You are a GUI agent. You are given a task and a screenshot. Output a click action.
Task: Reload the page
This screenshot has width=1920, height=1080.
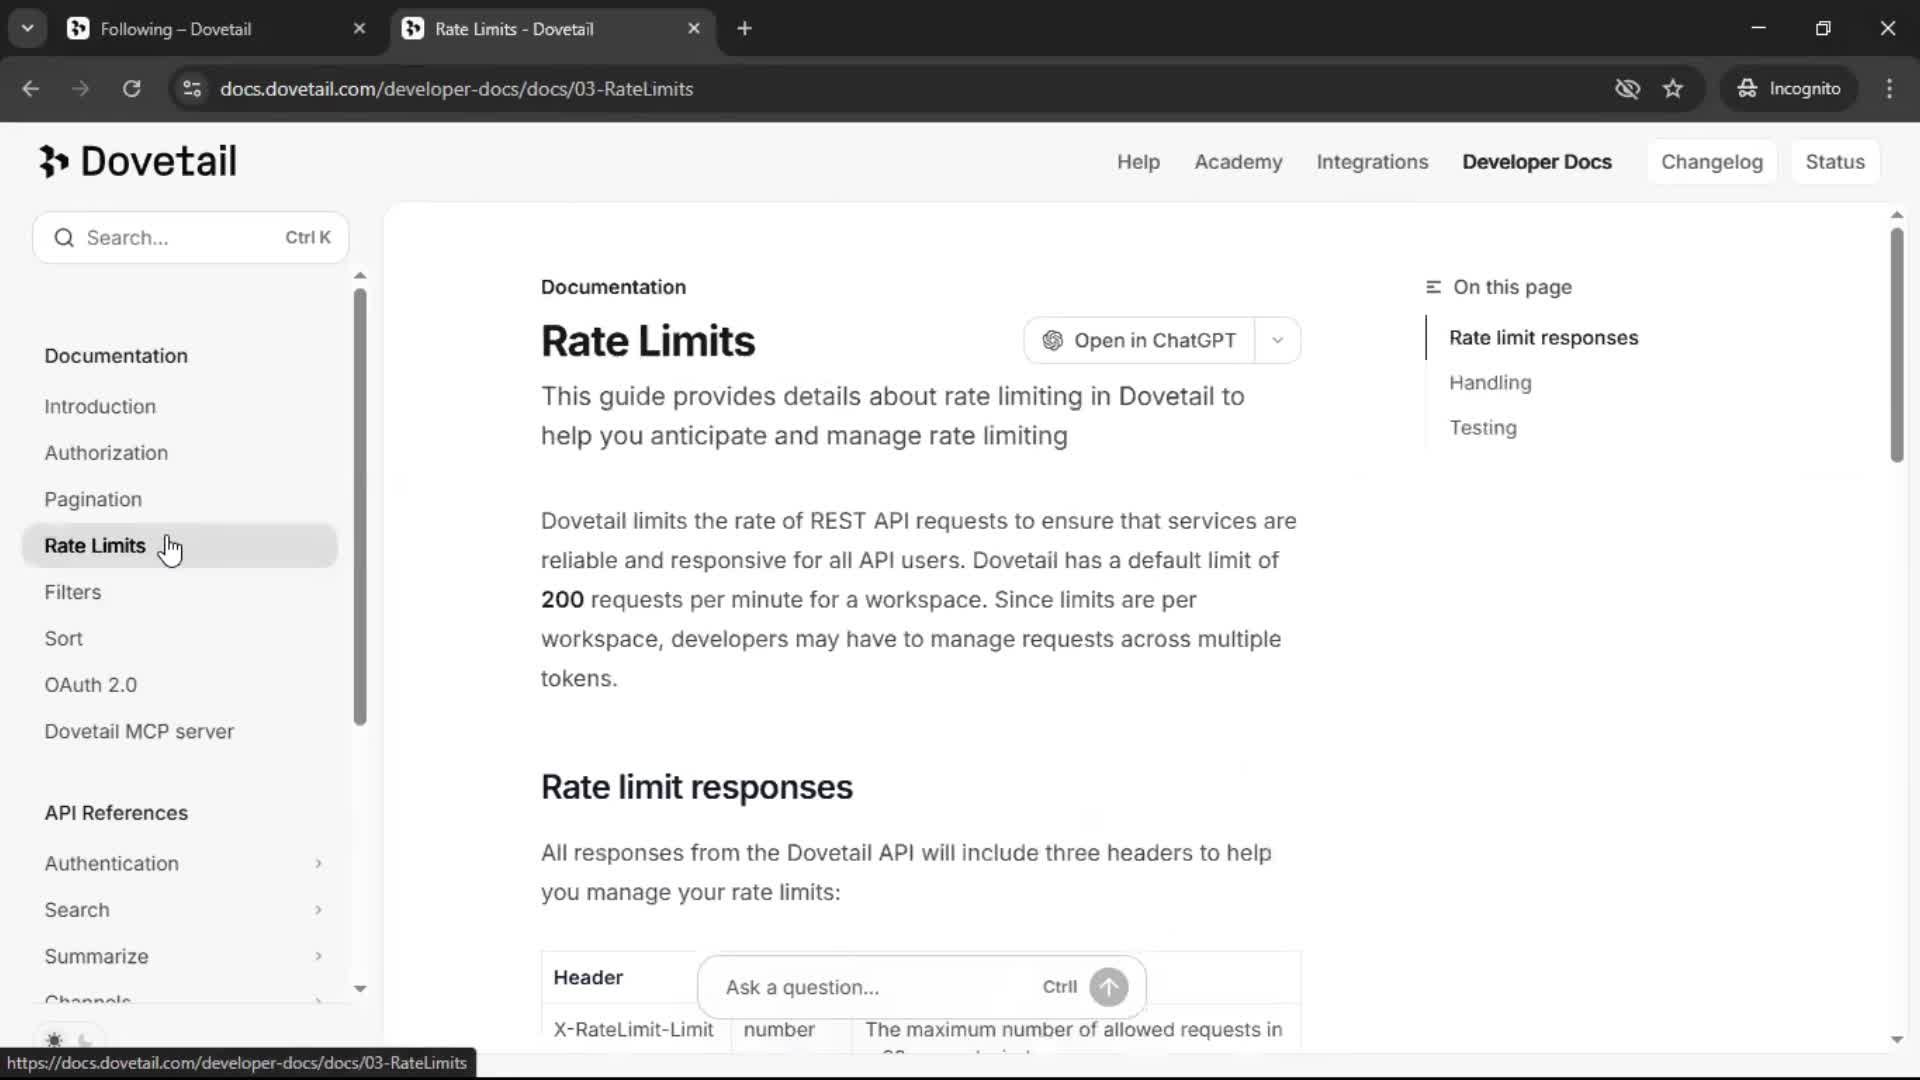pos(131,89)
